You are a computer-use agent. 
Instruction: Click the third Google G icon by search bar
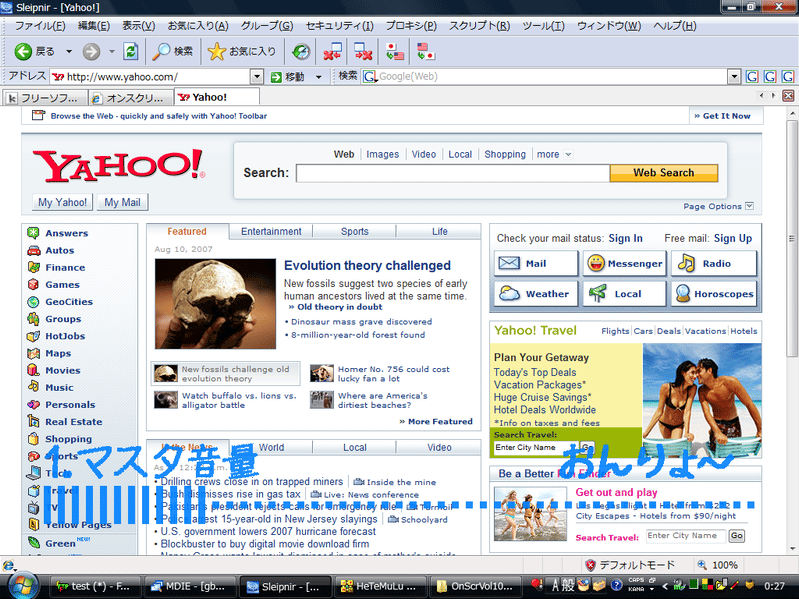(788, 76)
